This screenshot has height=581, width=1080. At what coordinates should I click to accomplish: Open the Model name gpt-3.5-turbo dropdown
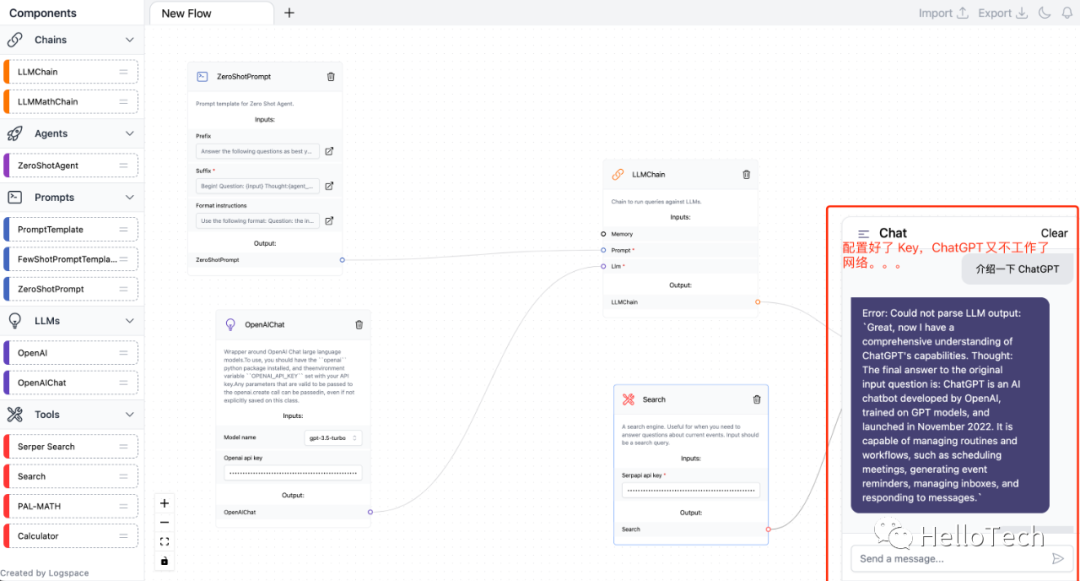click(333, 438)
